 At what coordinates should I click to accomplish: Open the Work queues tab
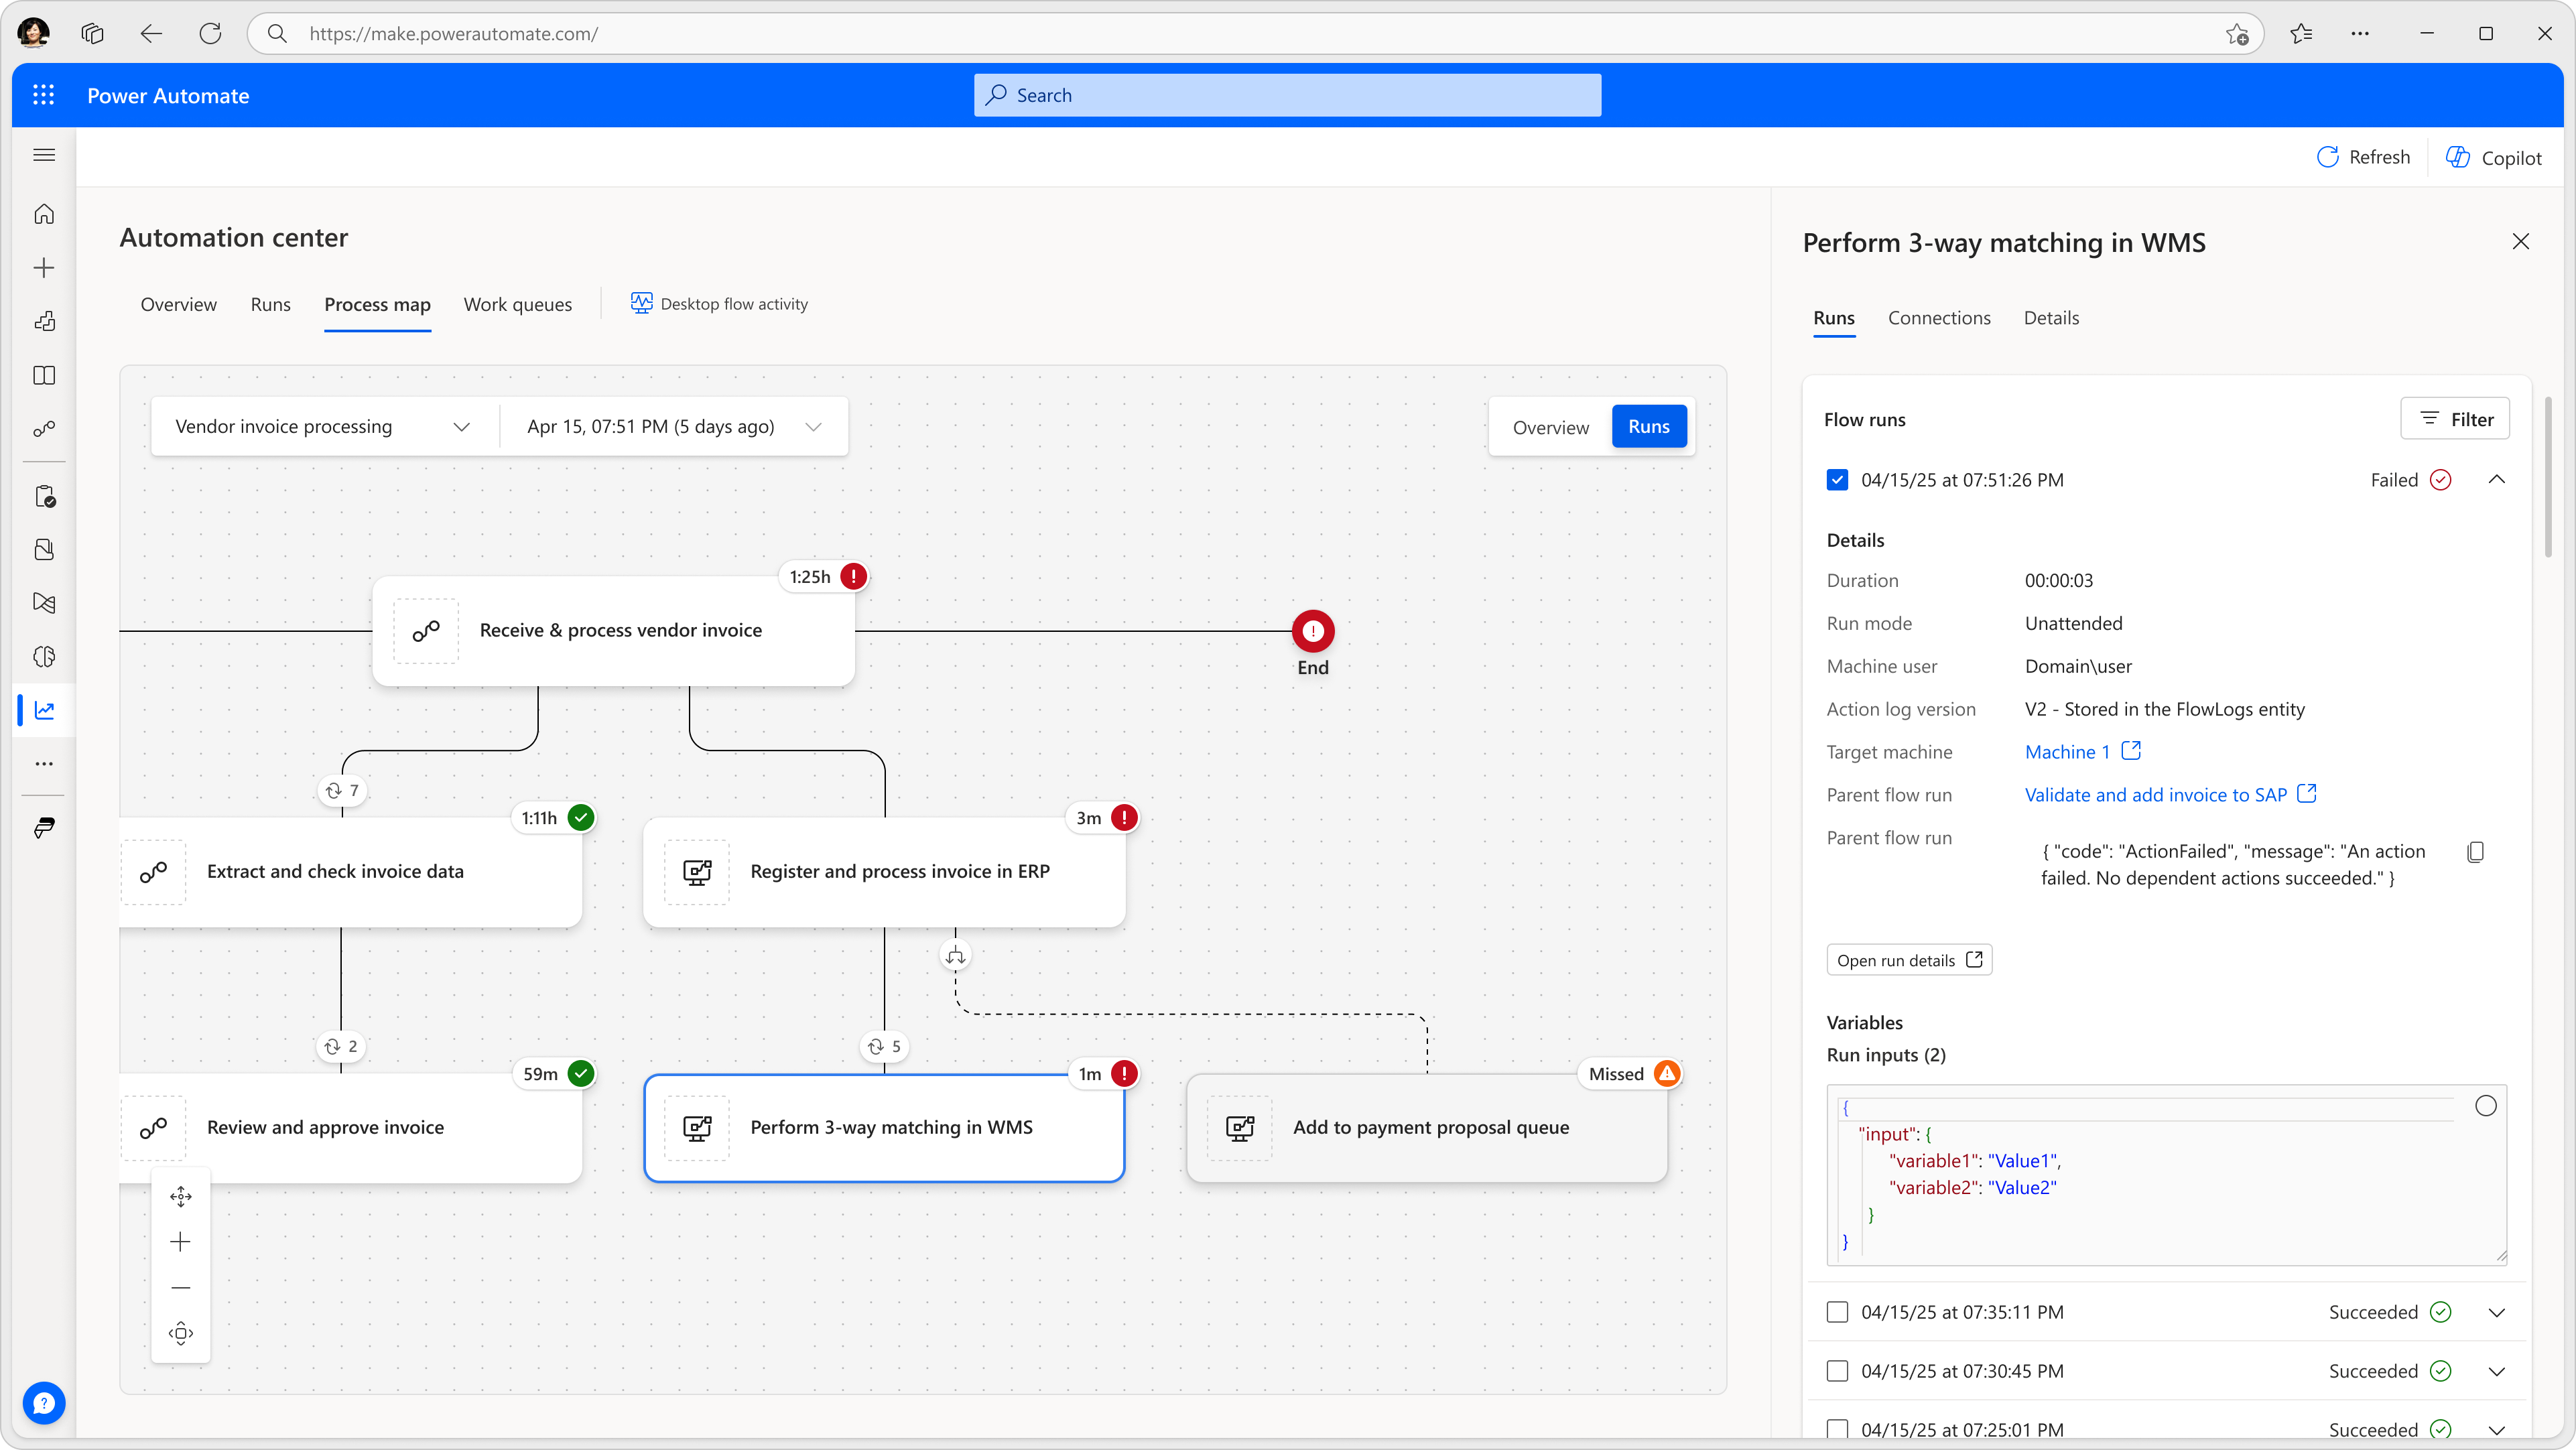point(518,304)
